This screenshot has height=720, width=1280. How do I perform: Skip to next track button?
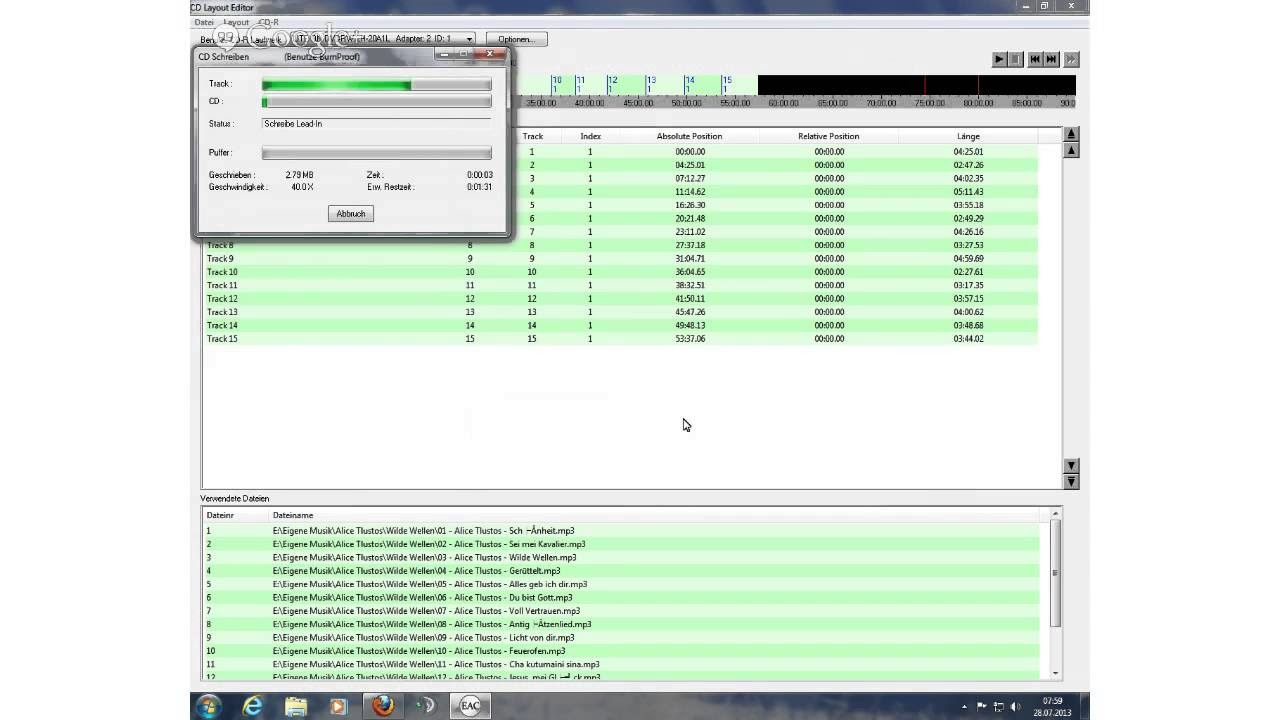[1051, 59]
